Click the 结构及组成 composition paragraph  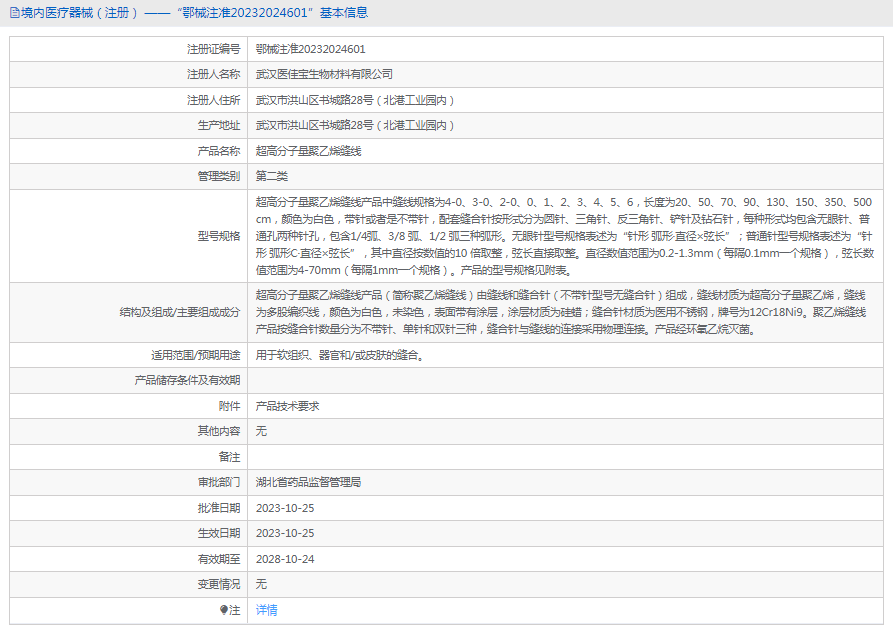click(561, 312)
